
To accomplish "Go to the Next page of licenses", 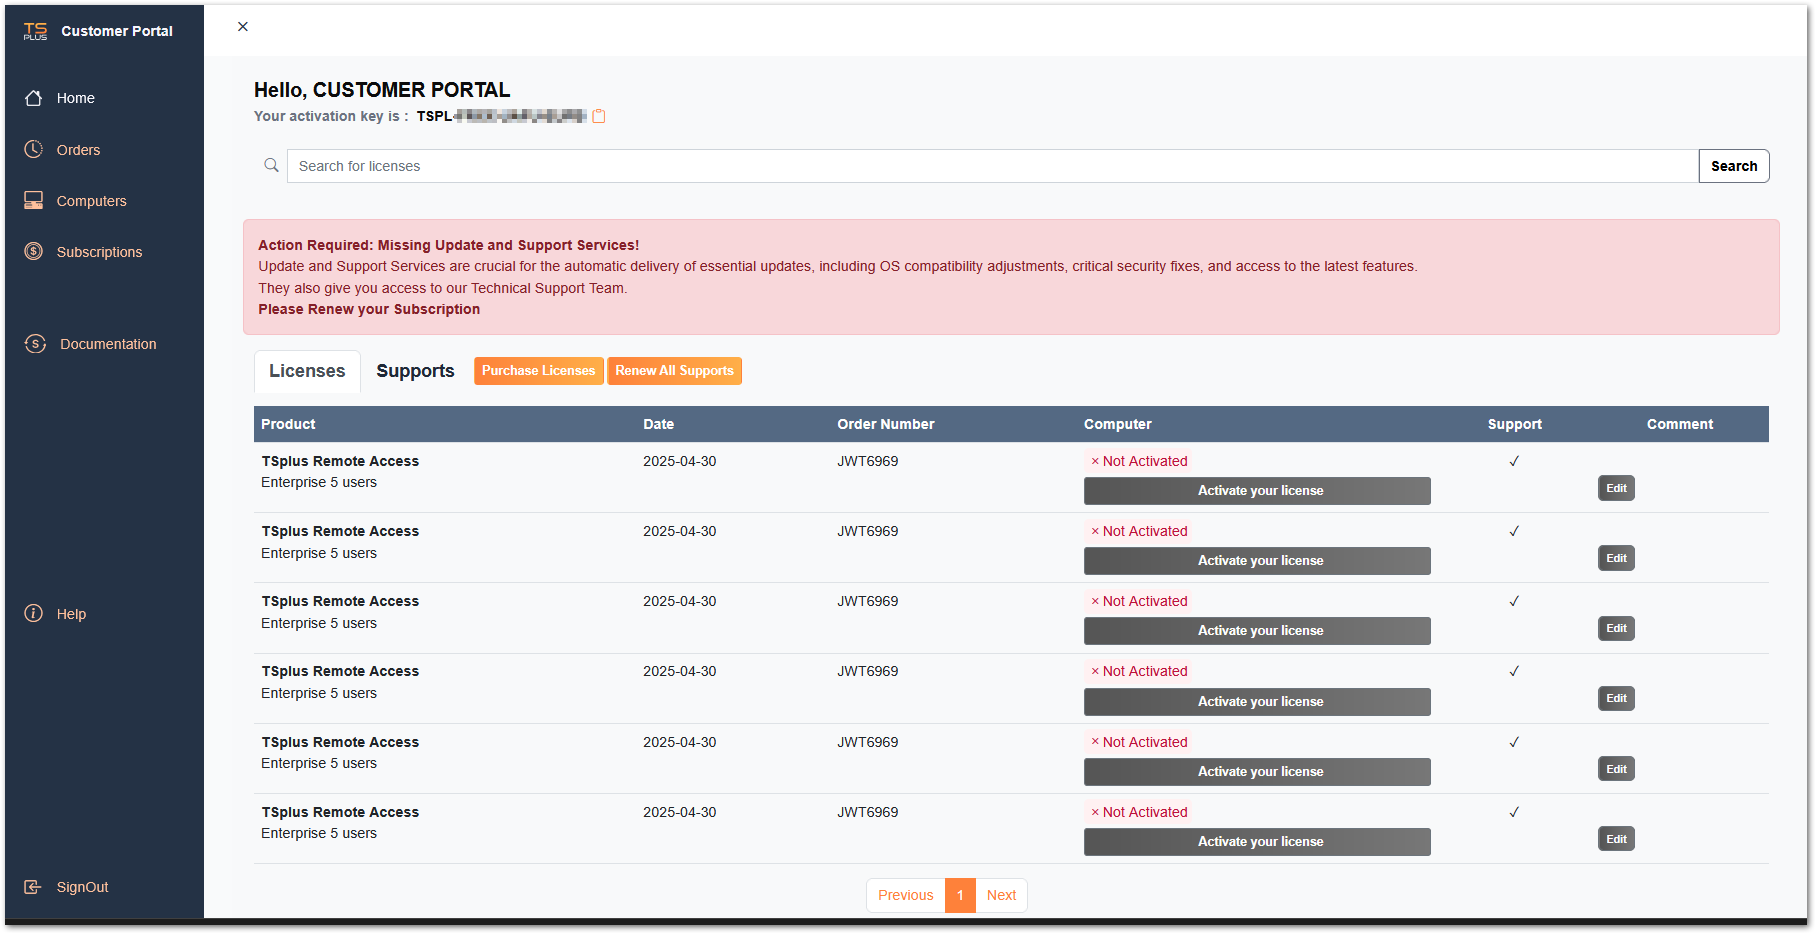I will (1001, 895).
